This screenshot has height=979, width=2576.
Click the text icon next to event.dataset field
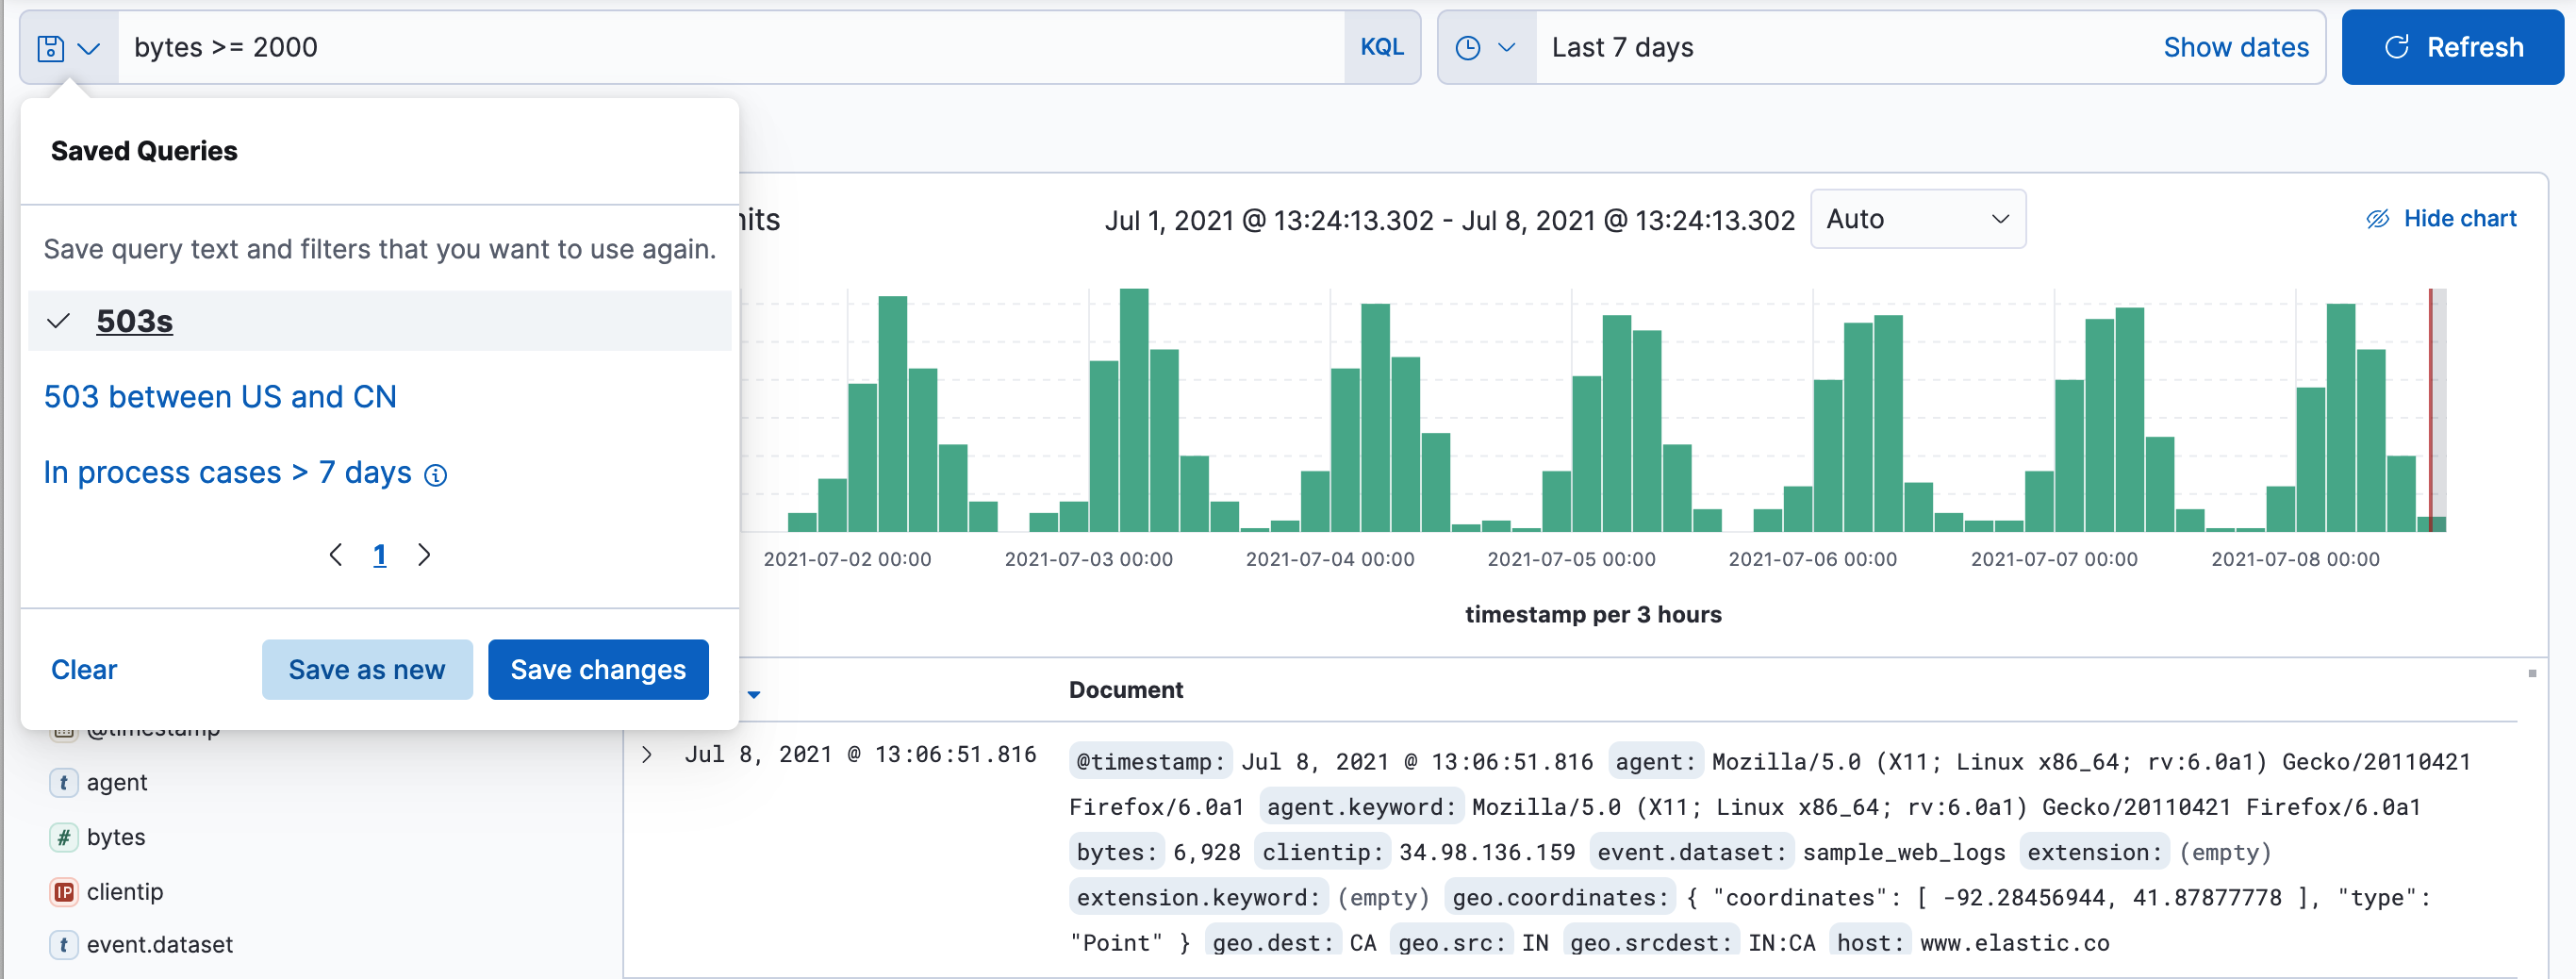[x=63, y=944]
